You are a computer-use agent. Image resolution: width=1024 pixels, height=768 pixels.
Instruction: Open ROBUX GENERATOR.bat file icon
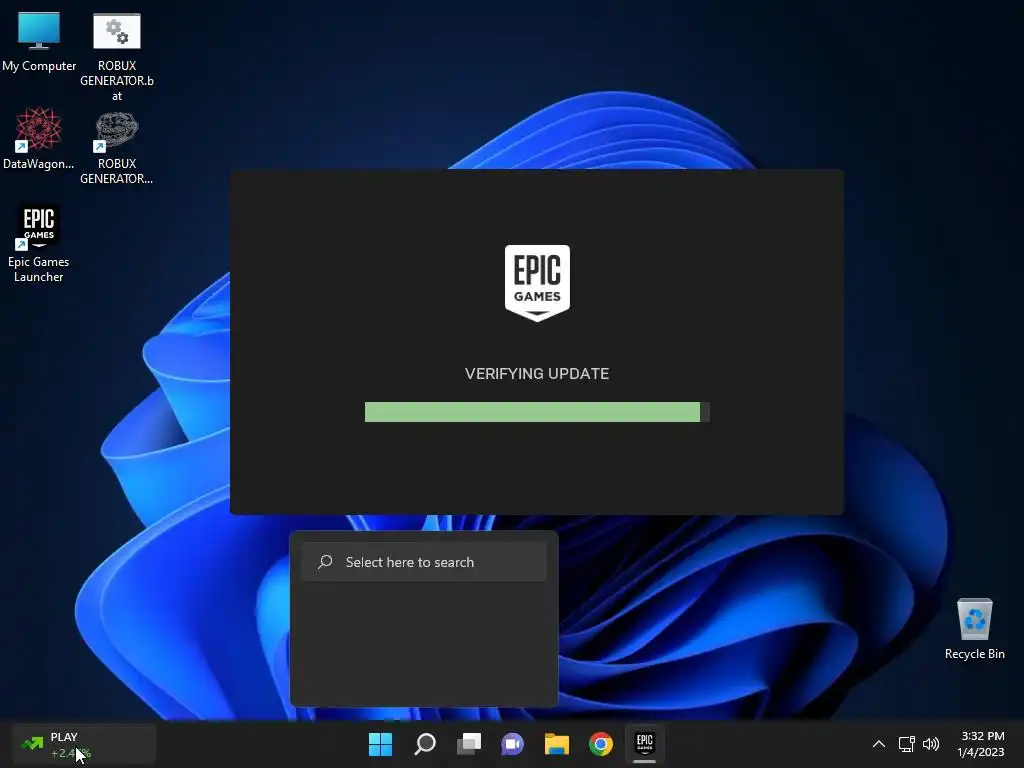[x=117, y=56]
